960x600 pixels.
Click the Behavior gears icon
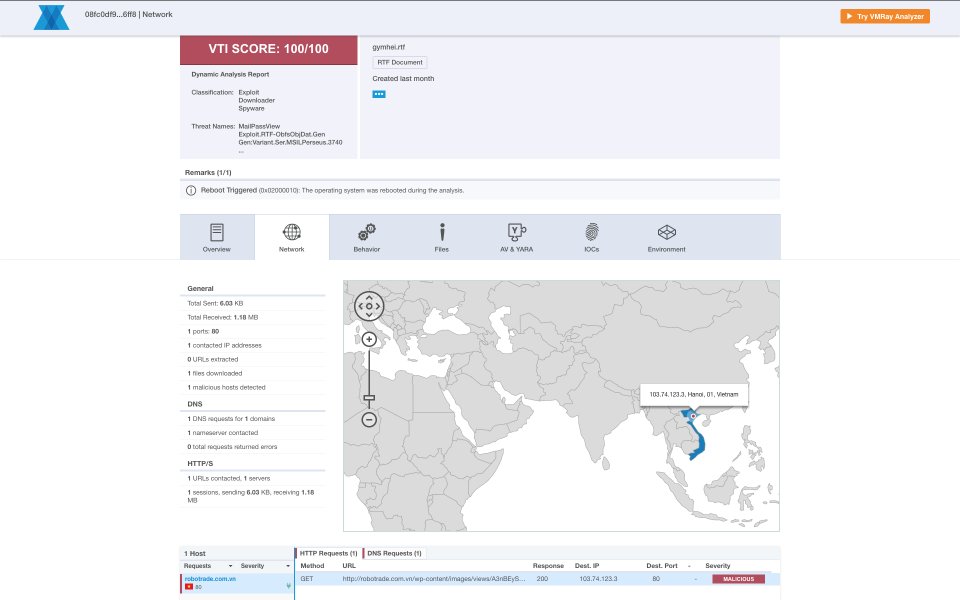point(367,232)
